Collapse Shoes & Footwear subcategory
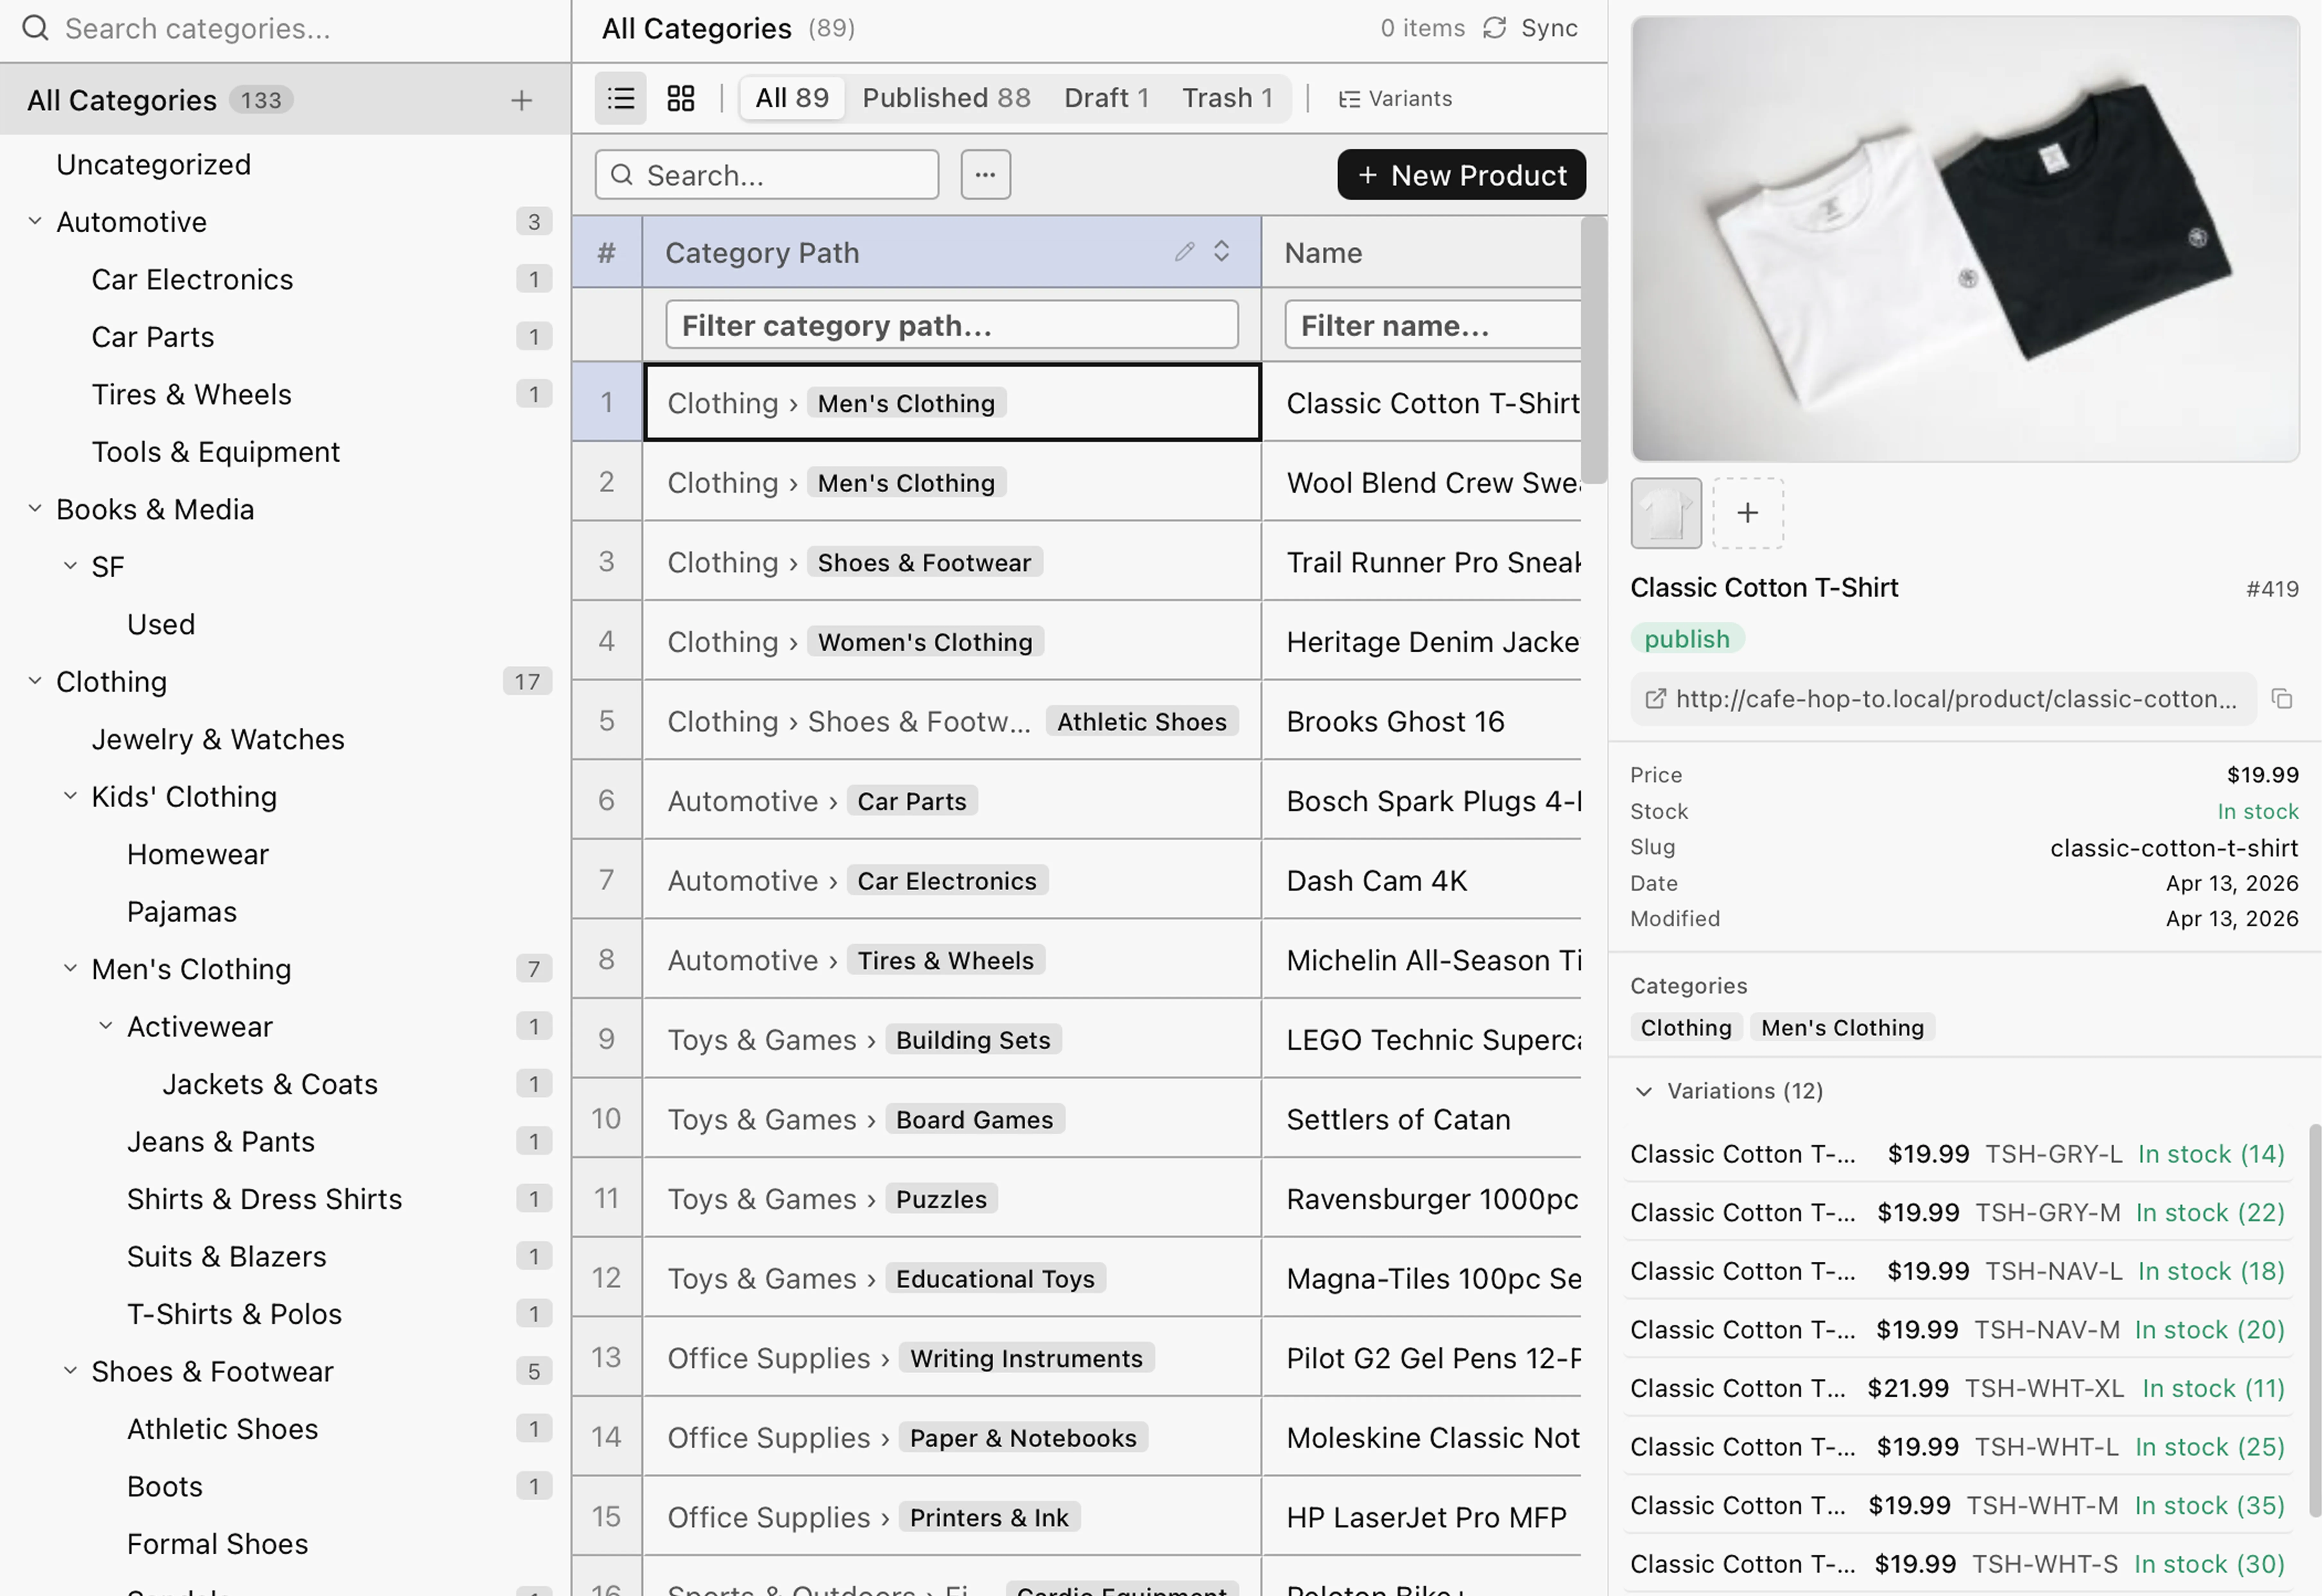2322x1596 pixels. [x=70, y=1371]
